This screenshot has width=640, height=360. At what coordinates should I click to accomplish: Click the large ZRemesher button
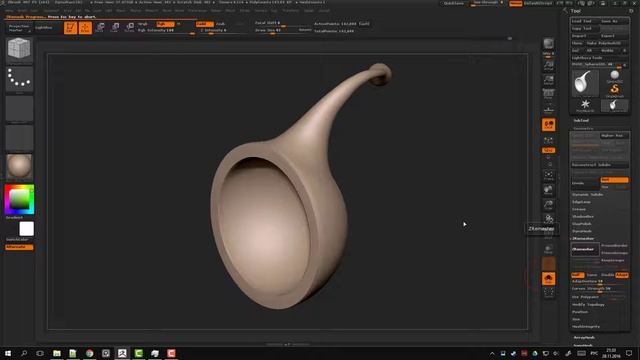coord(585,249)
